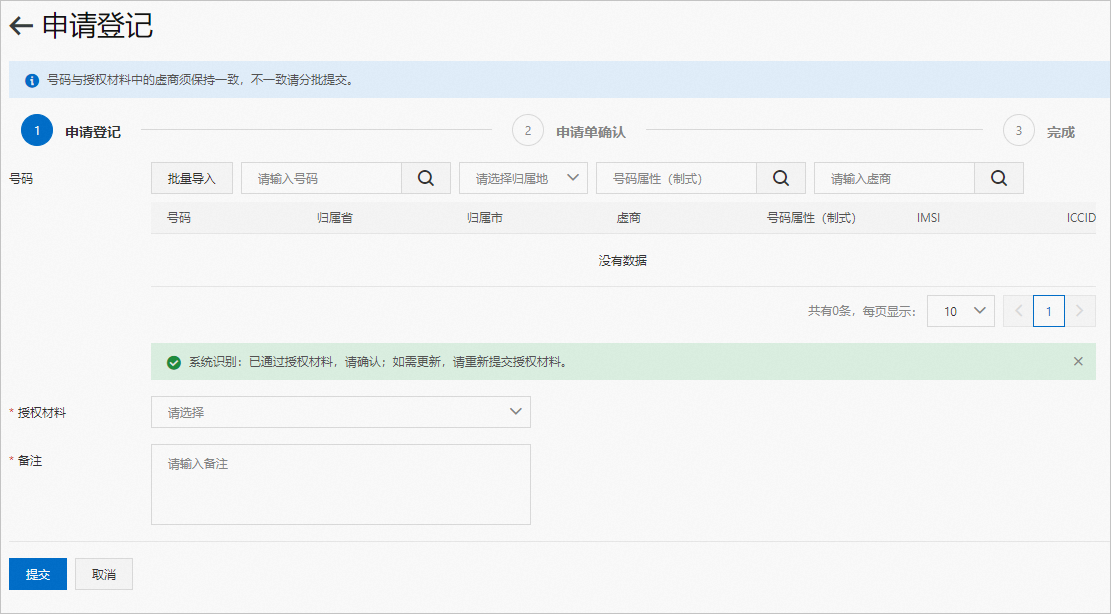Click the search icon next to 号码属性（制式）

click(780, 177)
